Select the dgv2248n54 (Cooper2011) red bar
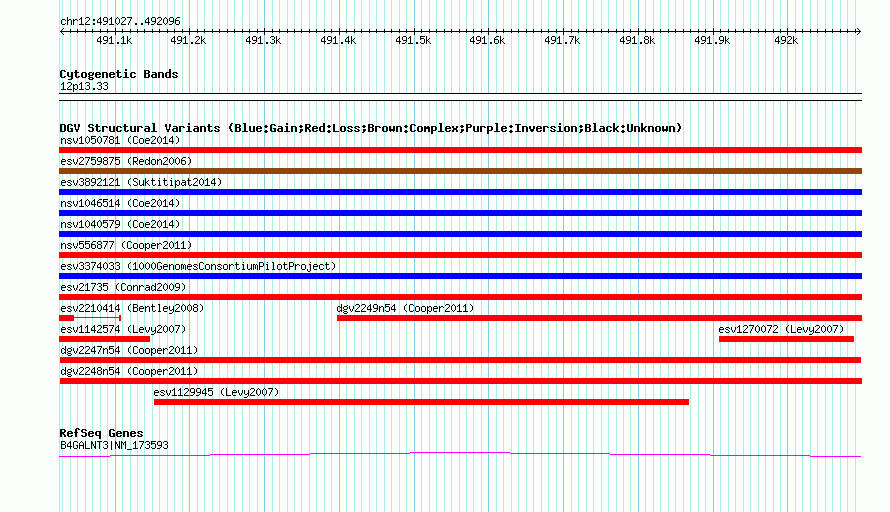Screen dimensions: 890x512 pyautogui.click(x=460, y=381)
